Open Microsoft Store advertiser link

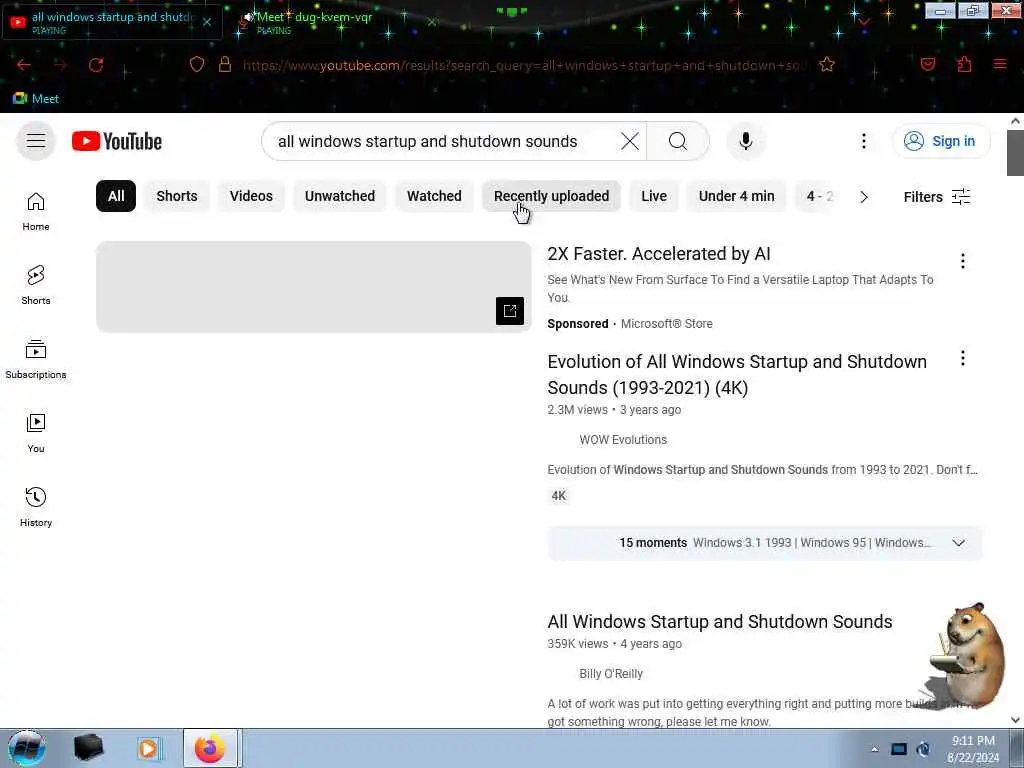666,324
